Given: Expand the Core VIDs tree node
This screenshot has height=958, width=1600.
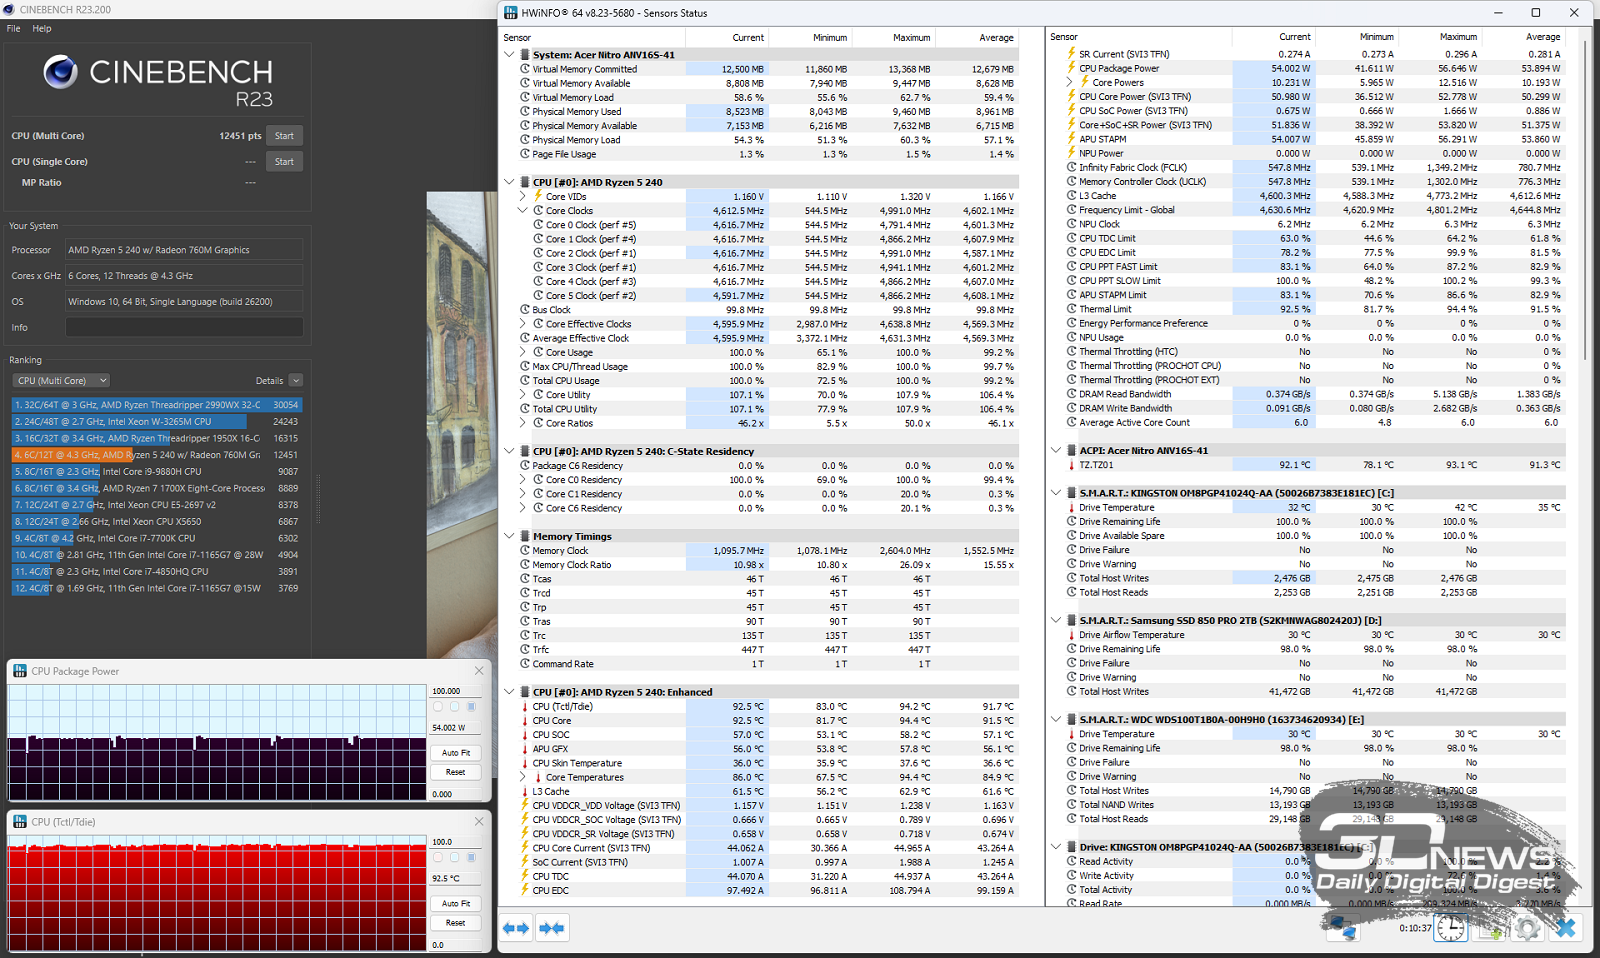Looking at the screenshot, I should tap(522, 197).
